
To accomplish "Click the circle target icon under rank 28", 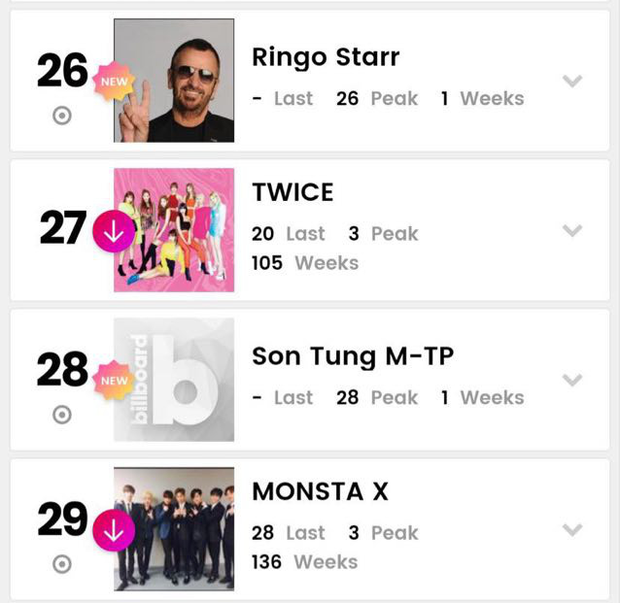I will tap(62, 415).
